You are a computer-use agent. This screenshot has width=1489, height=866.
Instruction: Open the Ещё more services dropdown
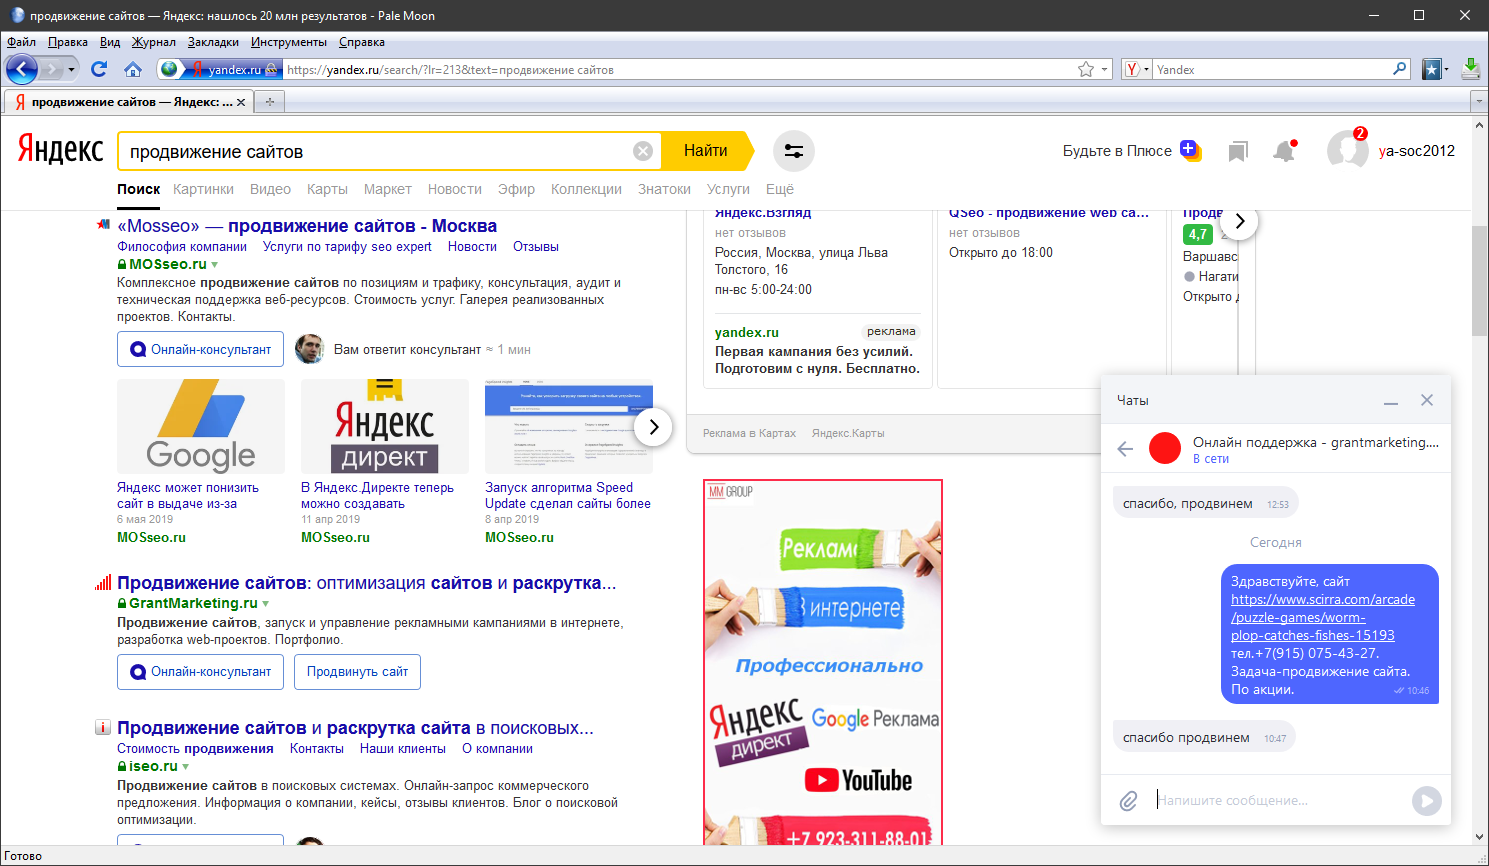tap(780, 189)
